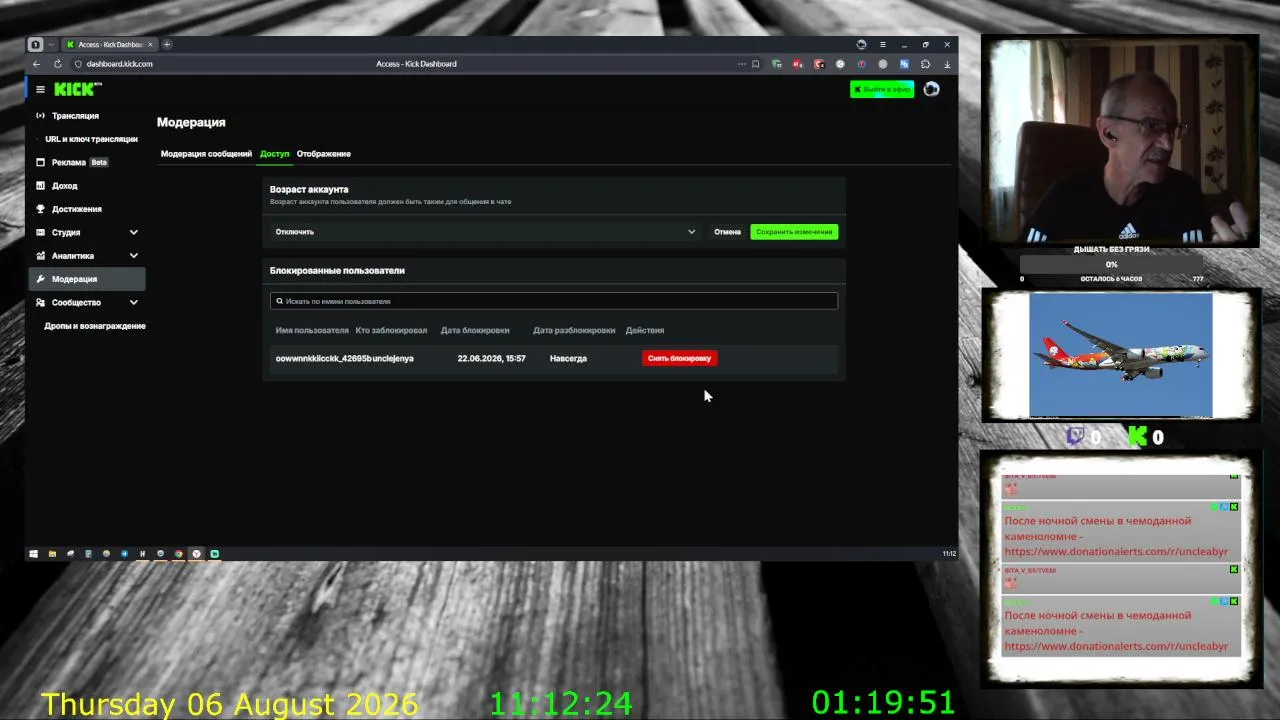The width and height of the screenshot is (1280, 720).
Task: Open the three-dots menu in address bar
Action: click(x=741, y=64)
